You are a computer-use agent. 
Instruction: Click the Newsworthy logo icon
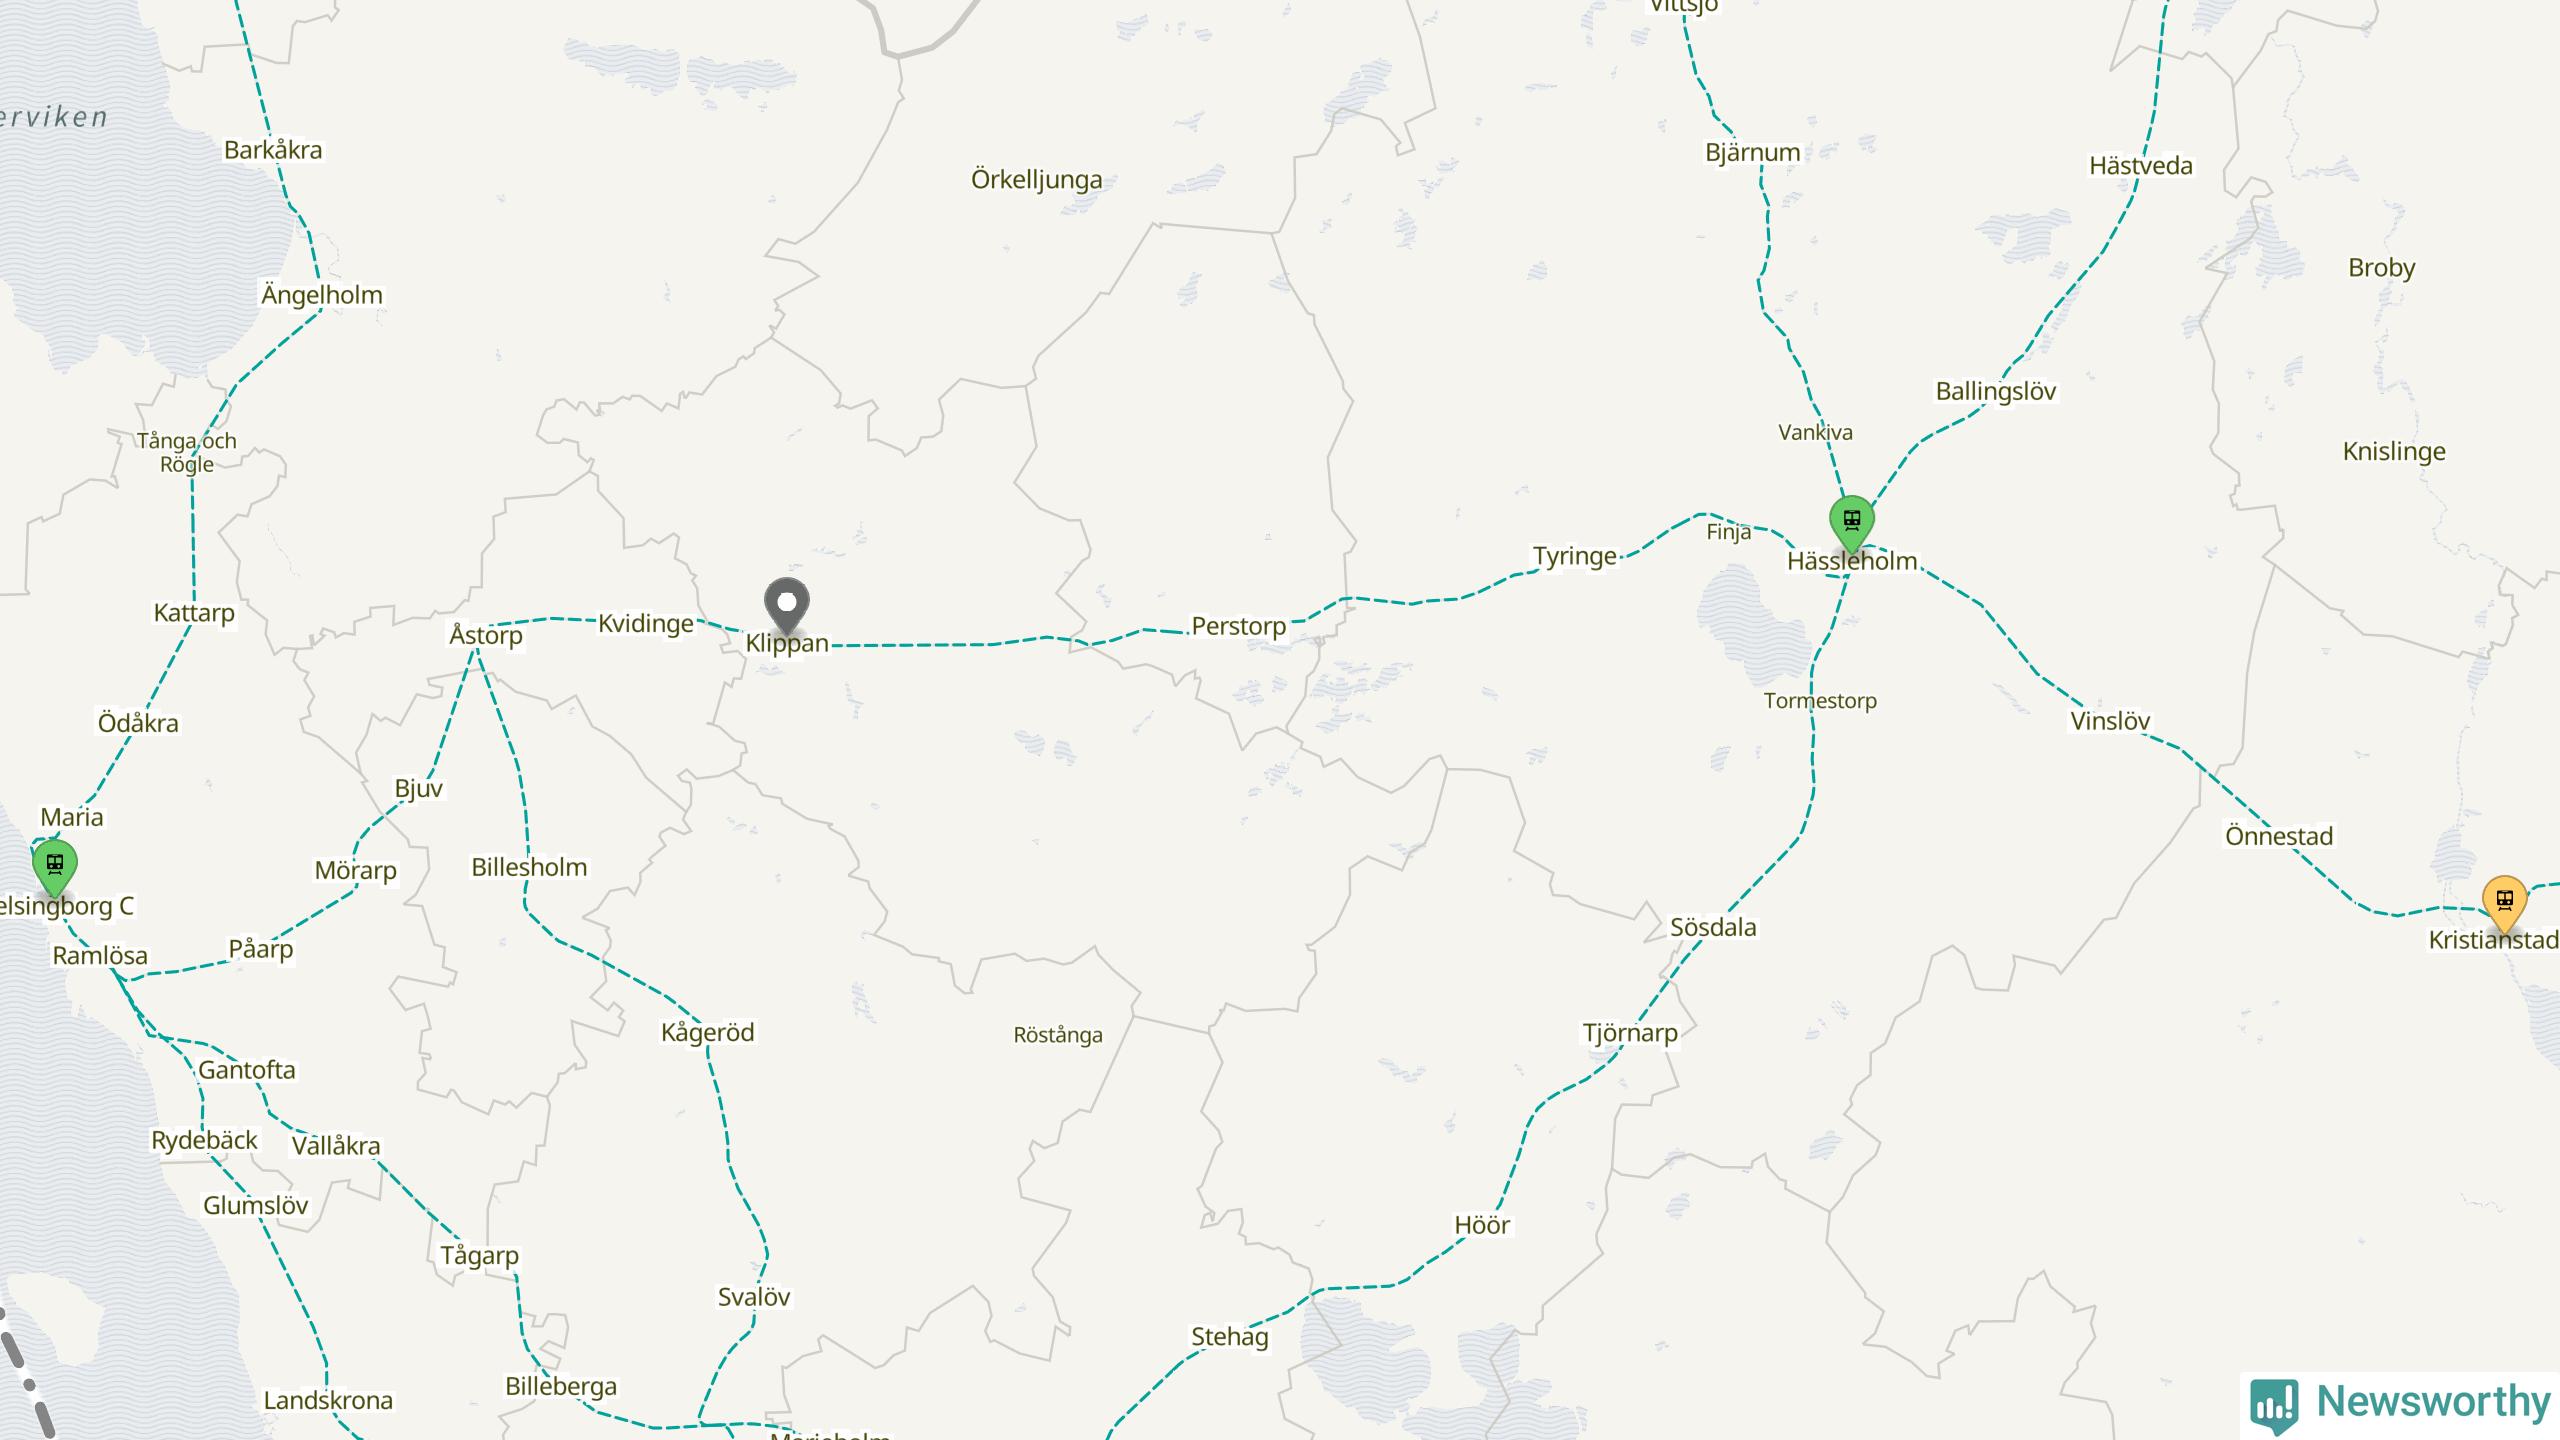(2274, 1405)
